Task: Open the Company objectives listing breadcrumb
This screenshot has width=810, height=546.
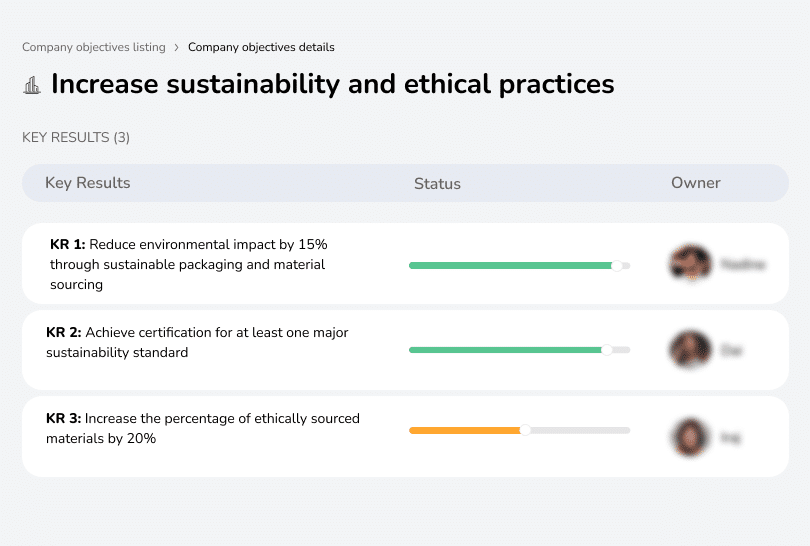Action: [x=94, y=47]
